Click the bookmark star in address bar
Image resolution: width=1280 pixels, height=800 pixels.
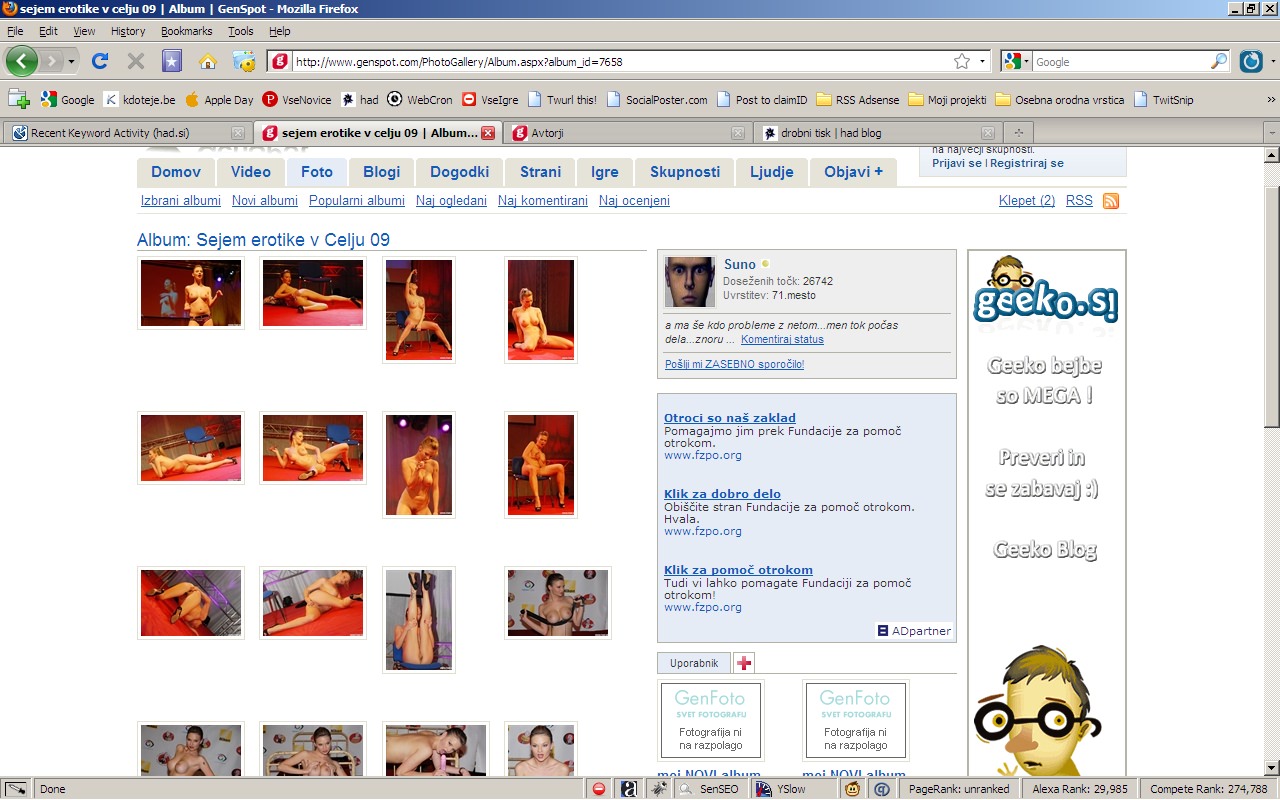tap(962, 61)
